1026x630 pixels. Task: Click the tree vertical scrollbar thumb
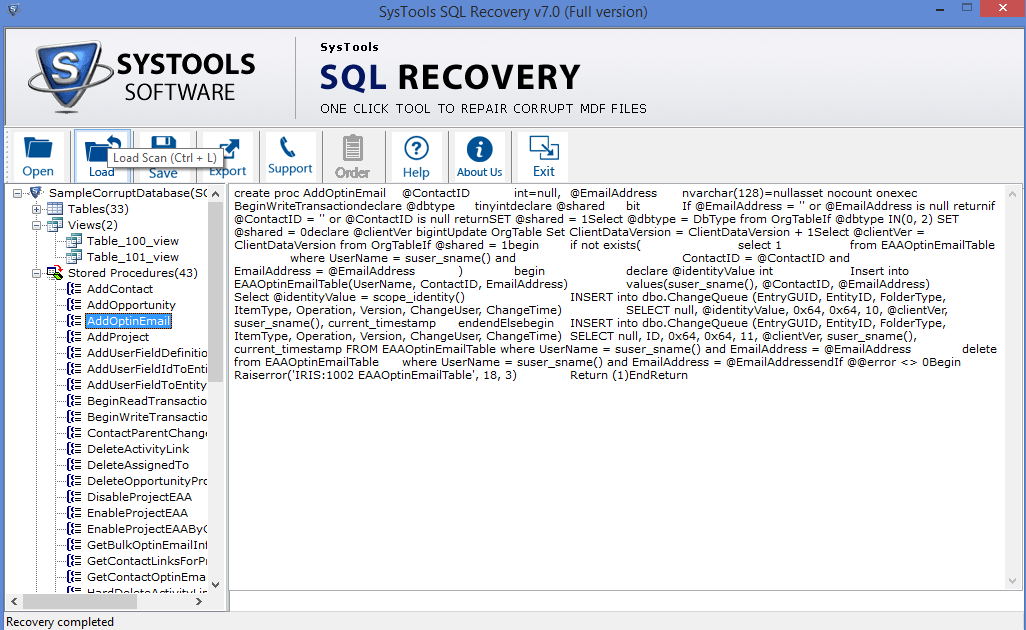pyautogui.click(x=215, y=292)
